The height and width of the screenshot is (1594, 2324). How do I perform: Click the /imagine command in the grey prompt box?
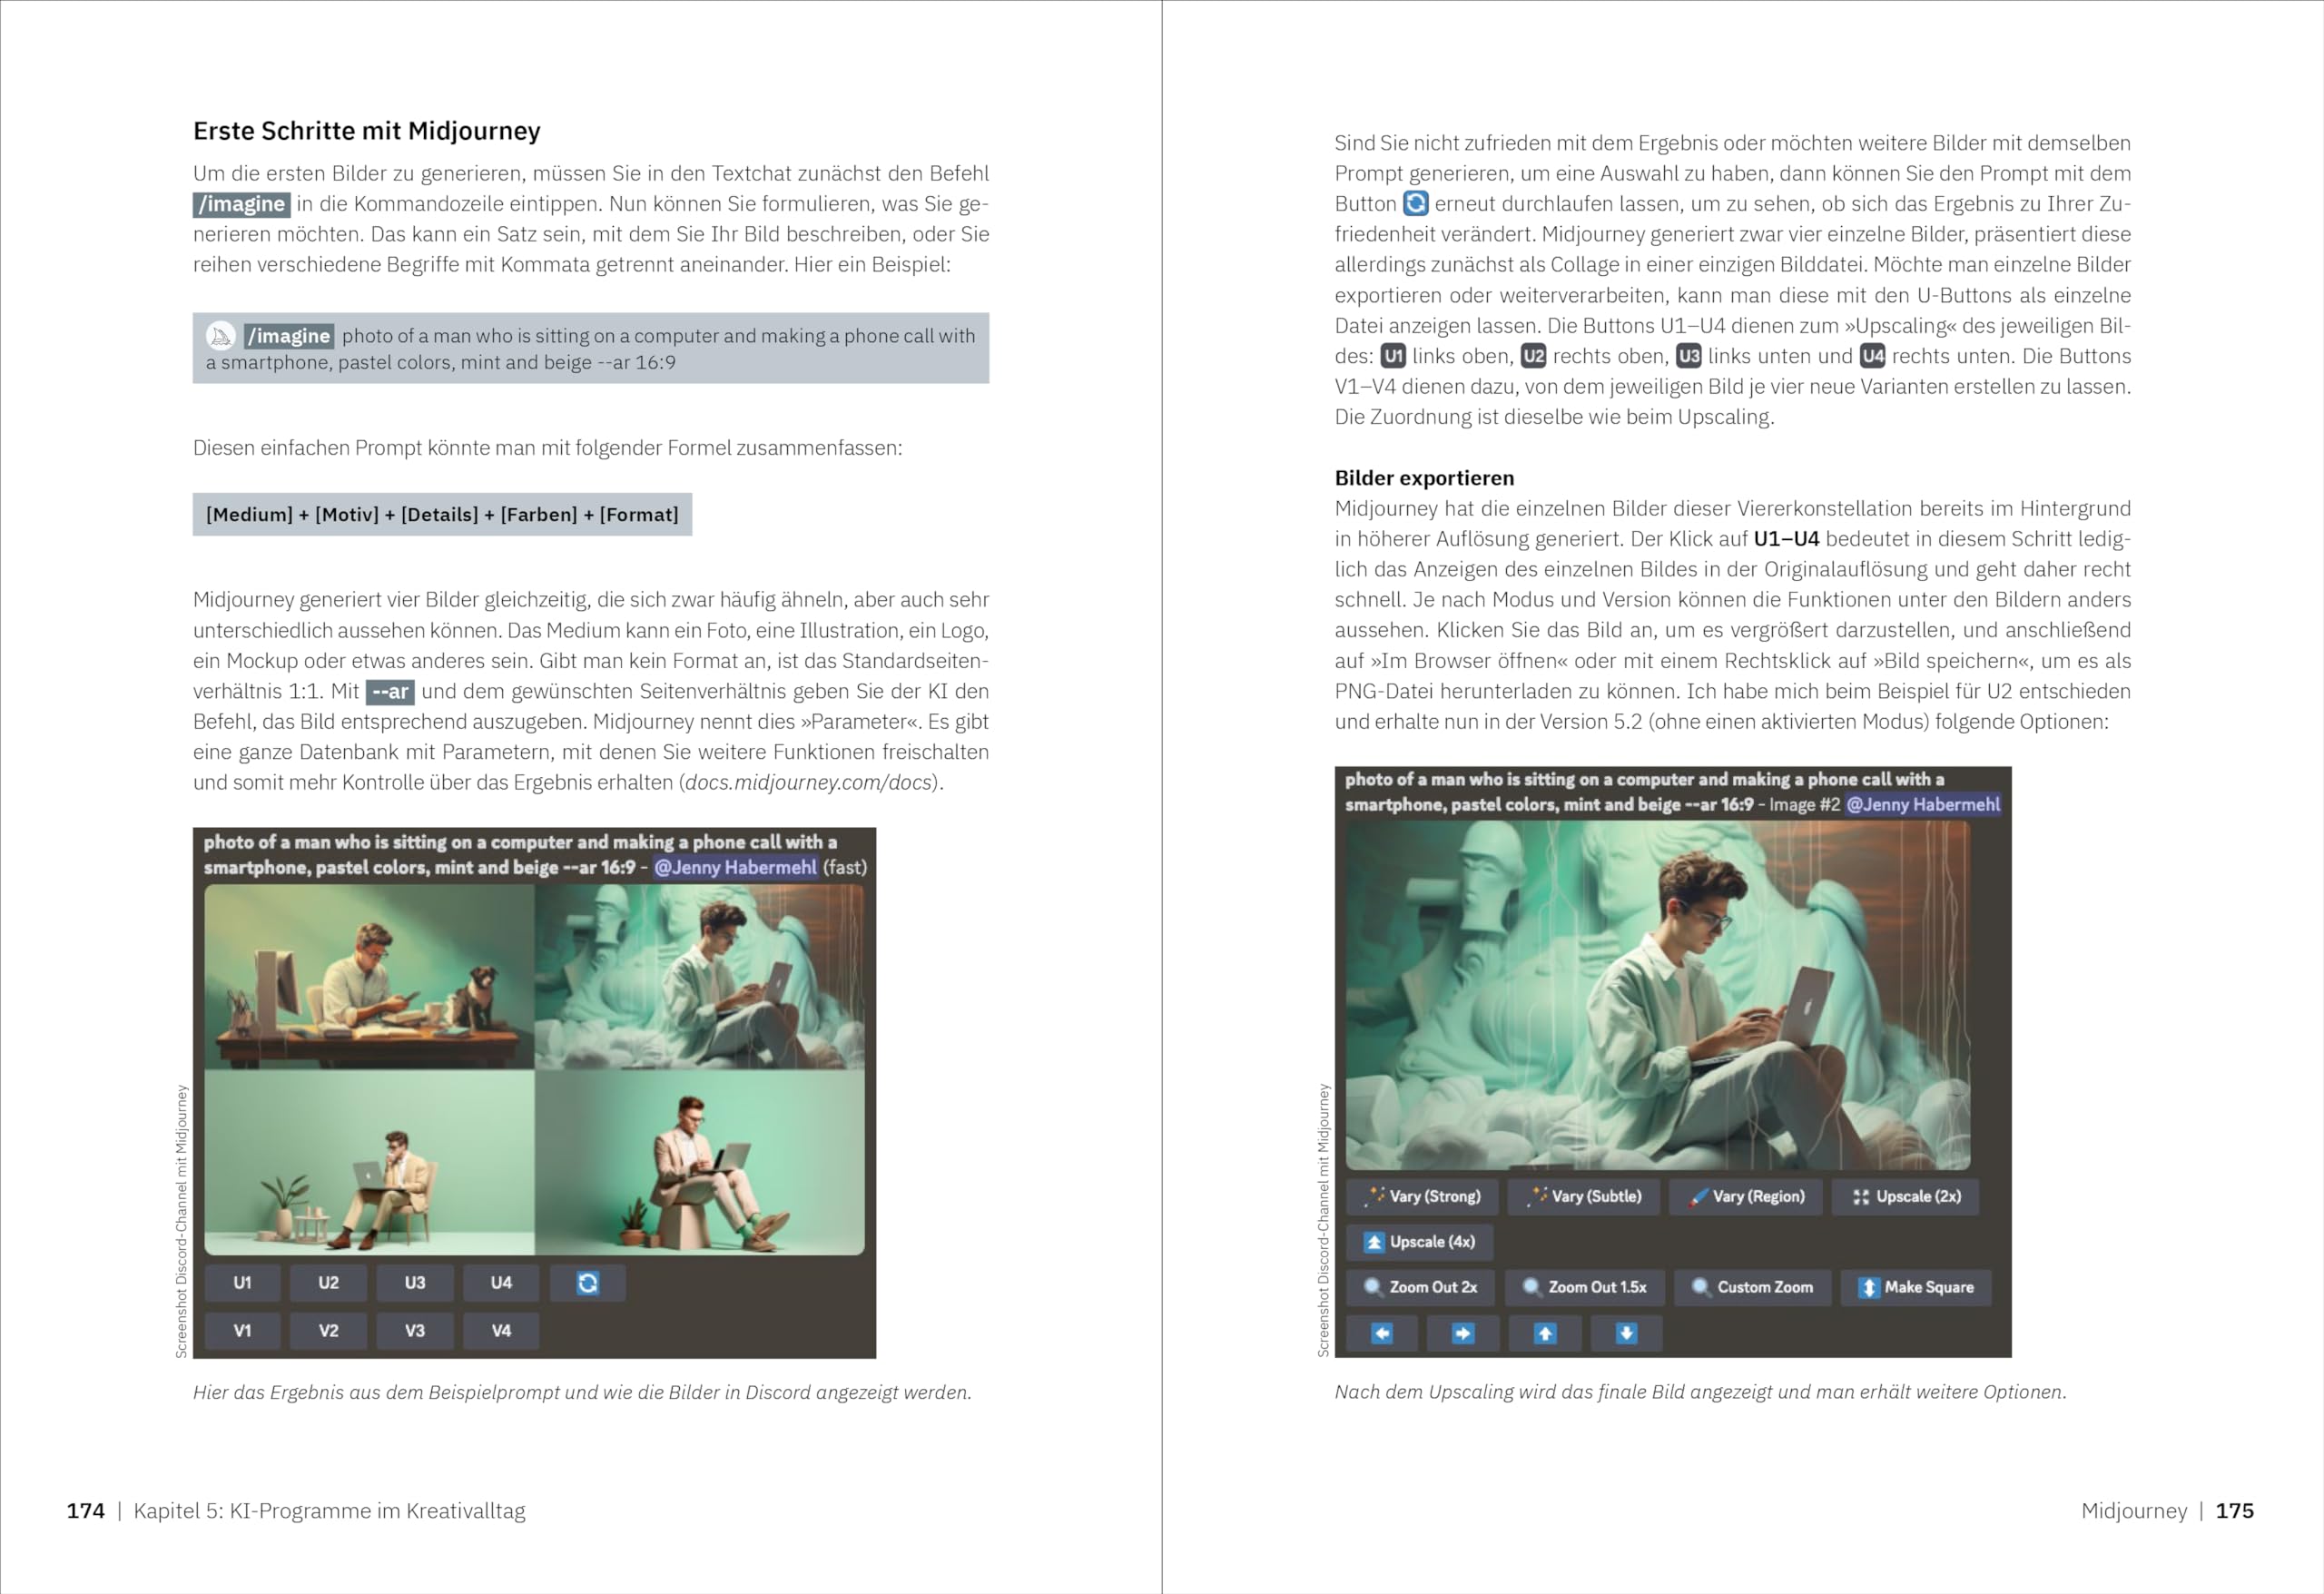coord(289,336)
